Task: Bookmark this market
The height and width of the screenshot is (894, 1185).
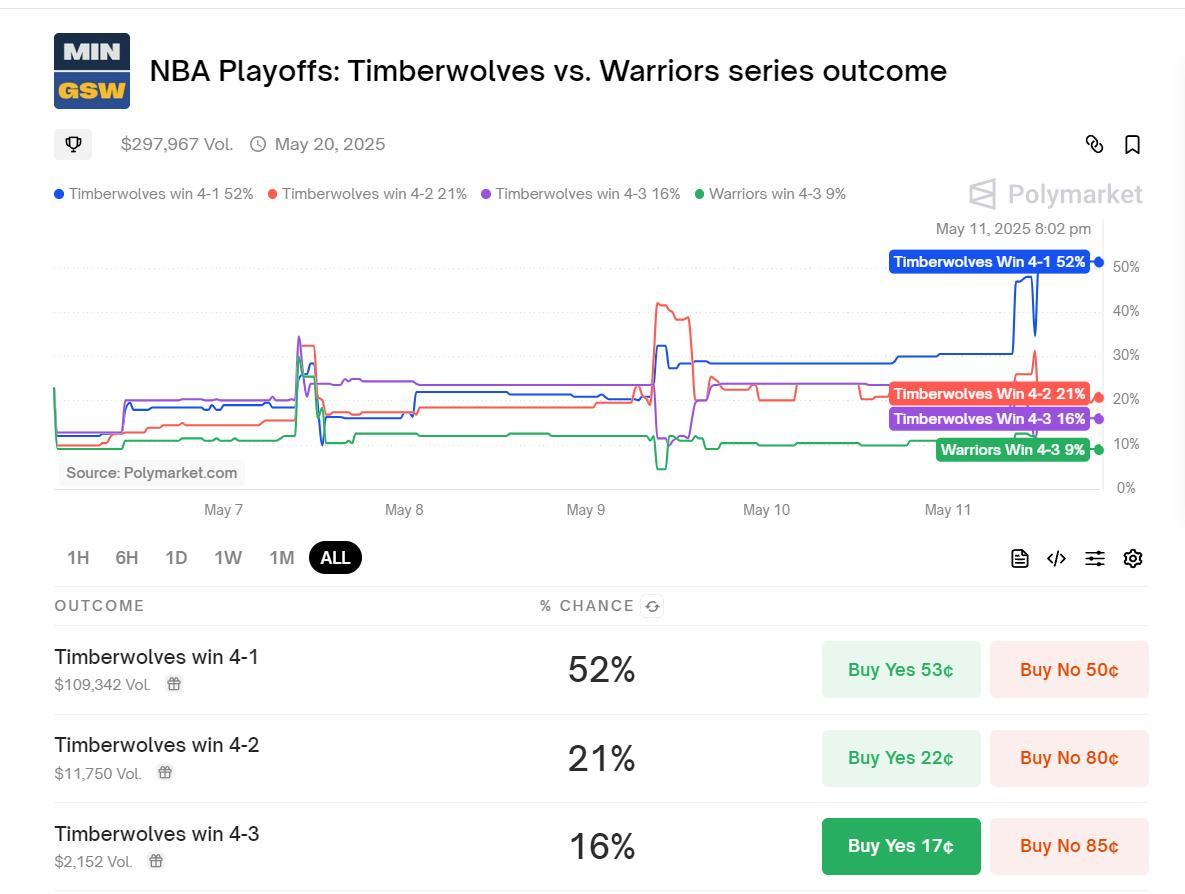Action: (x=1132, y=145)
